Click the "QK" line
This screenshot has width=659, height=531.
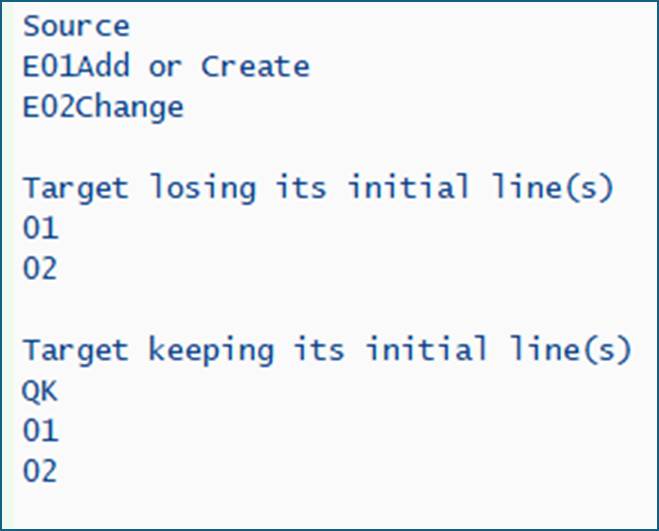pyautogui.click(x=40, y=391)
